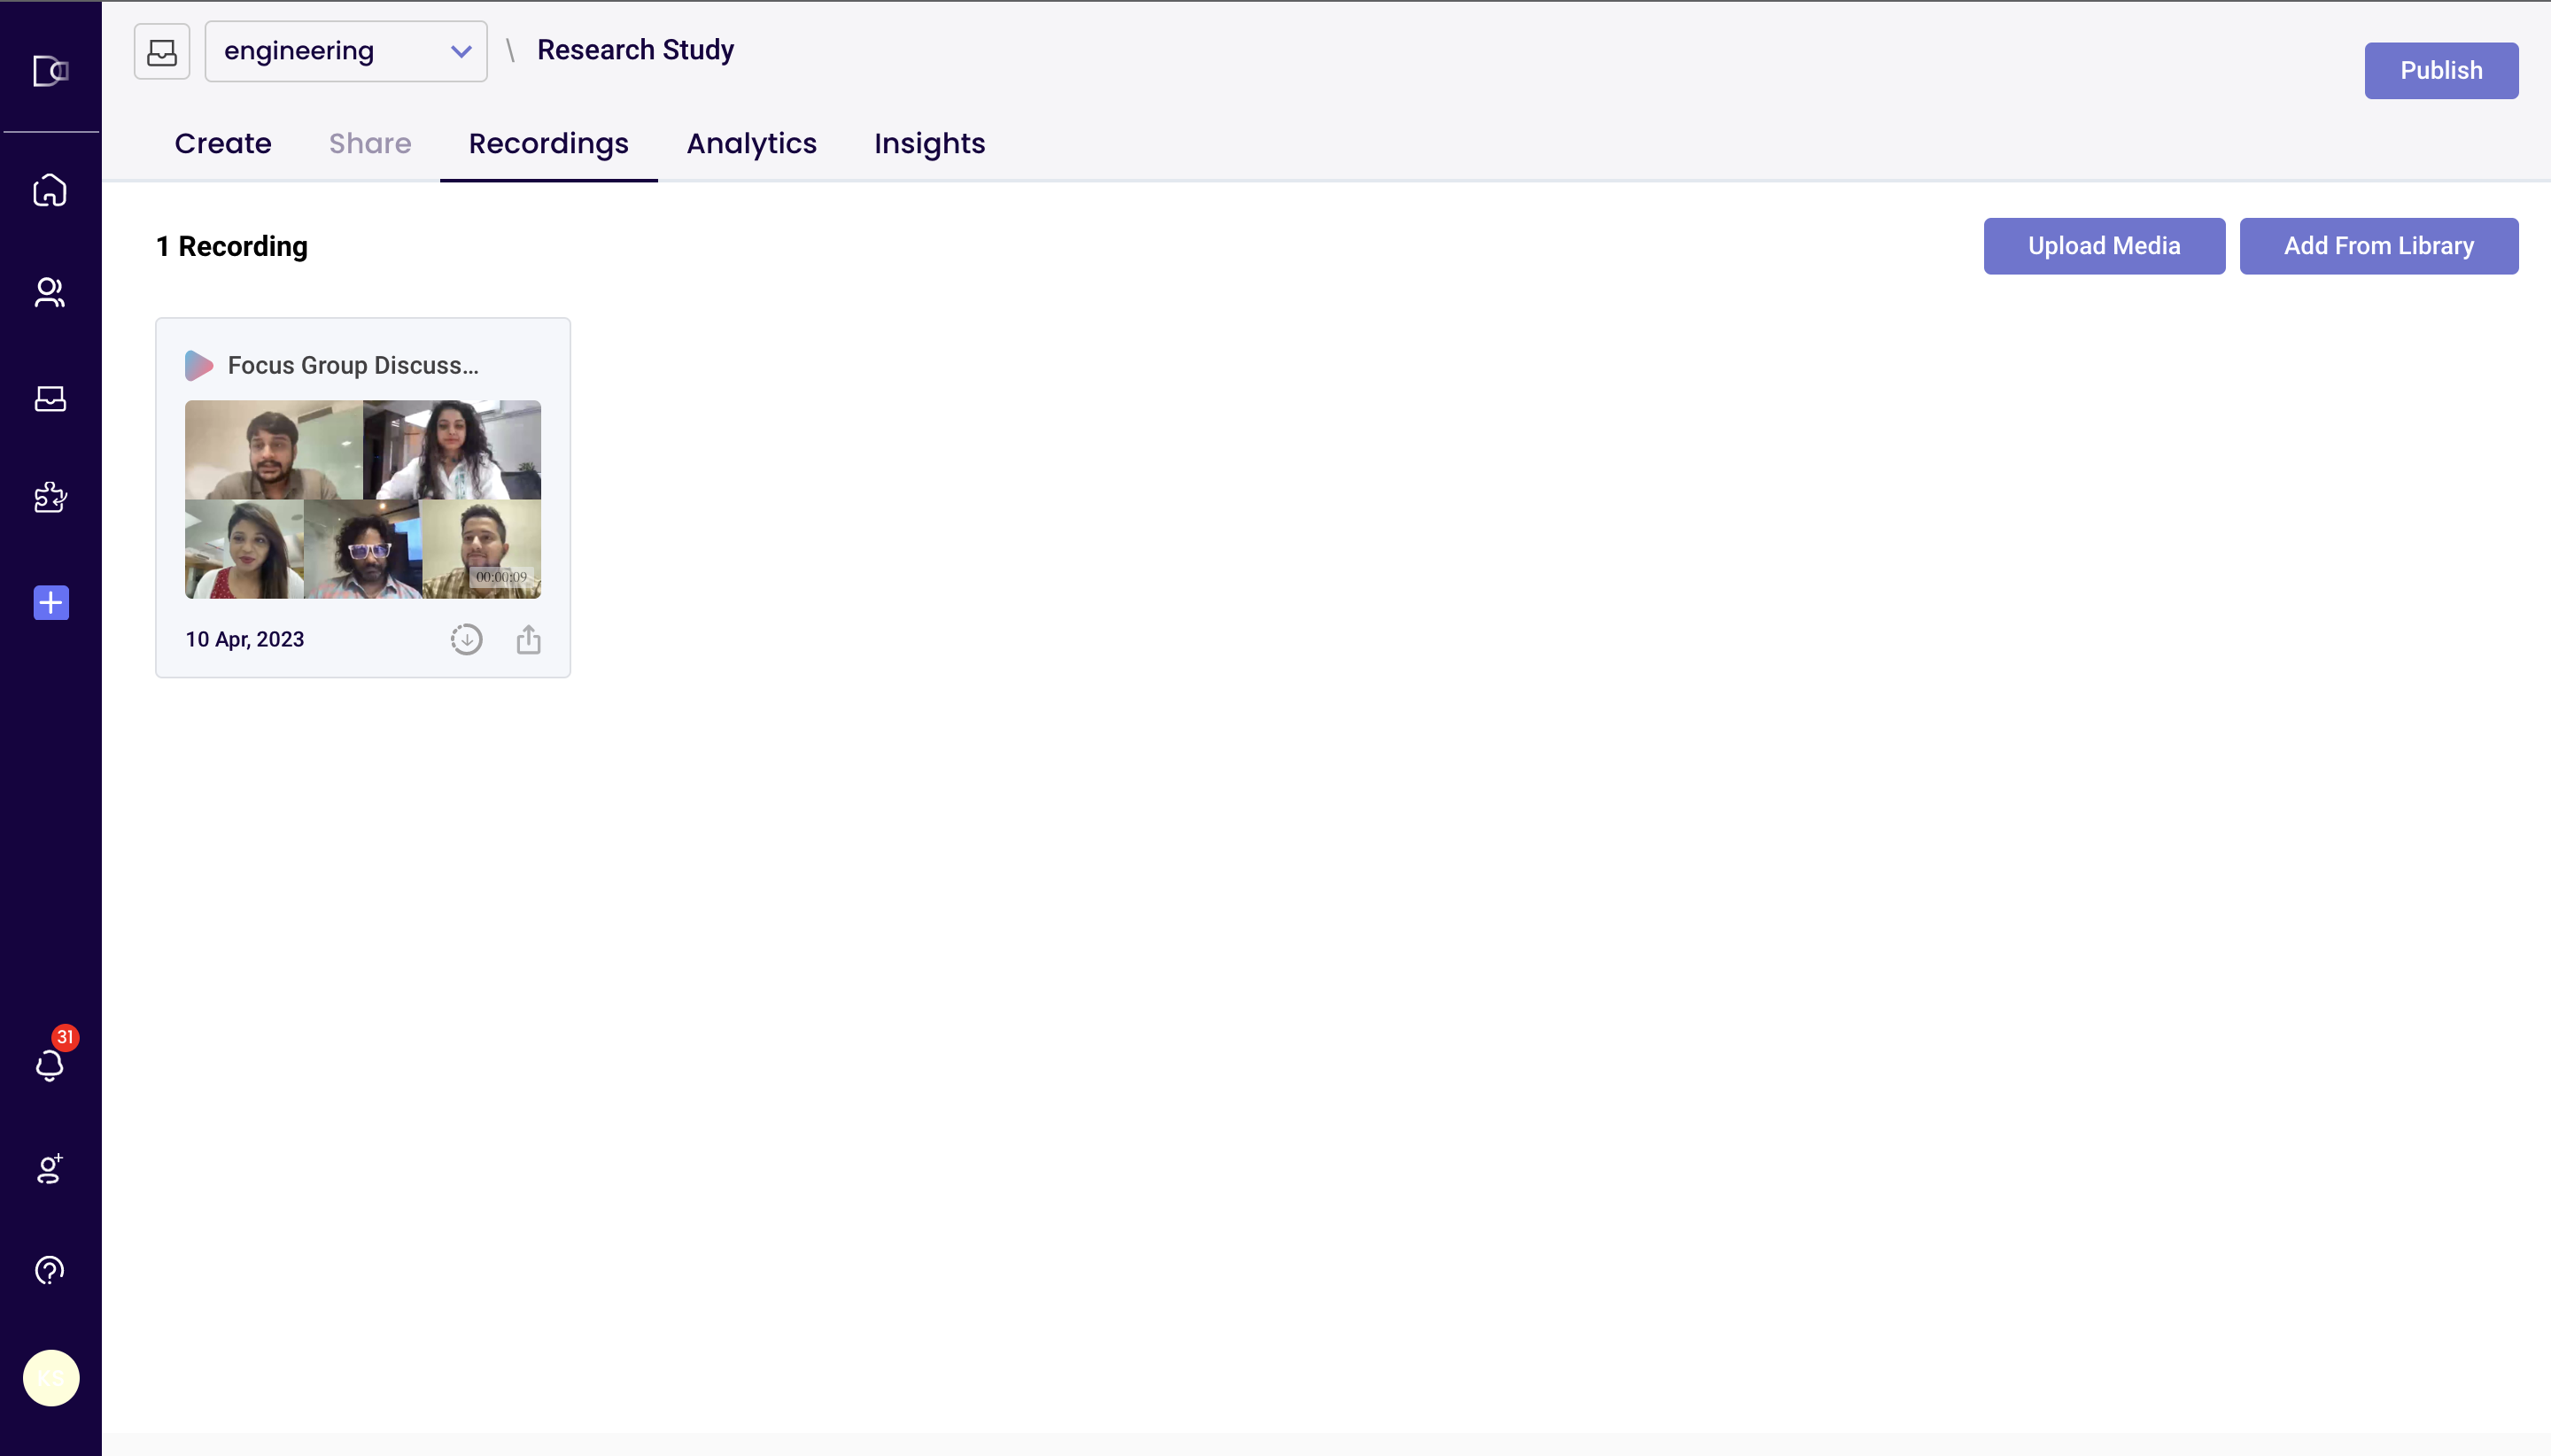Download the Focus Group recording
The height and width of the screenshot is (1456, 2551).
(466, 640)
